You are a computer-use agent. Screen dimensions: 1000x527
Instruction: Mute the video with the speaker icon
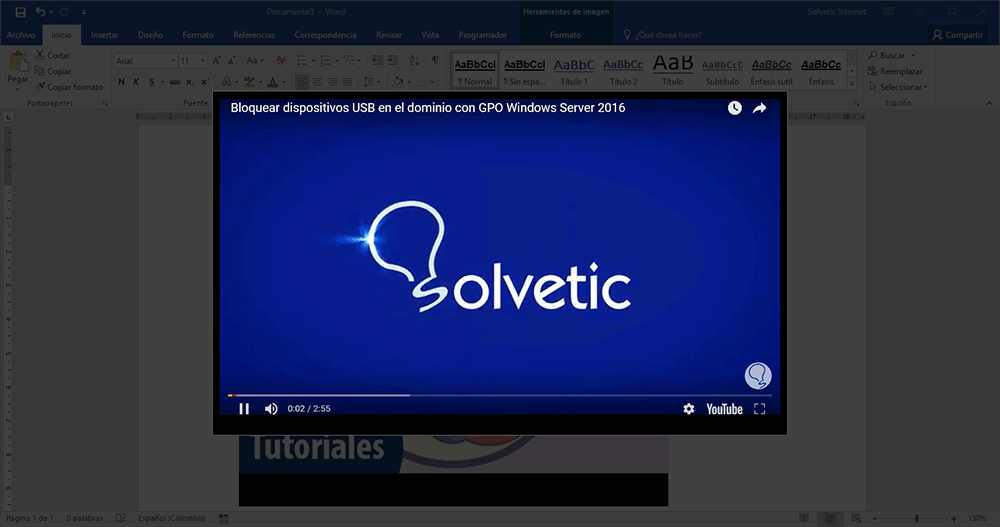click(271, 409)
